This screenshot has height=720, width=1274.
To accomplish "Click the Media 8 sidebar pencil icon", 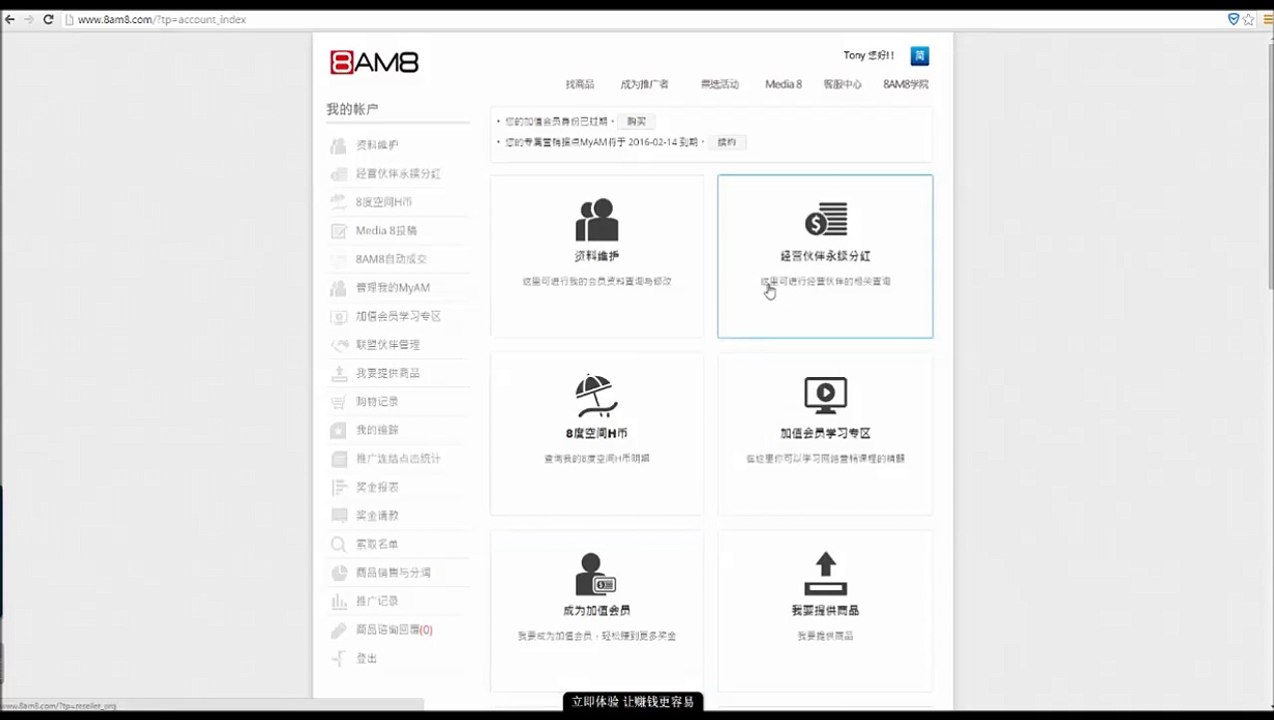I will (338, 231).
